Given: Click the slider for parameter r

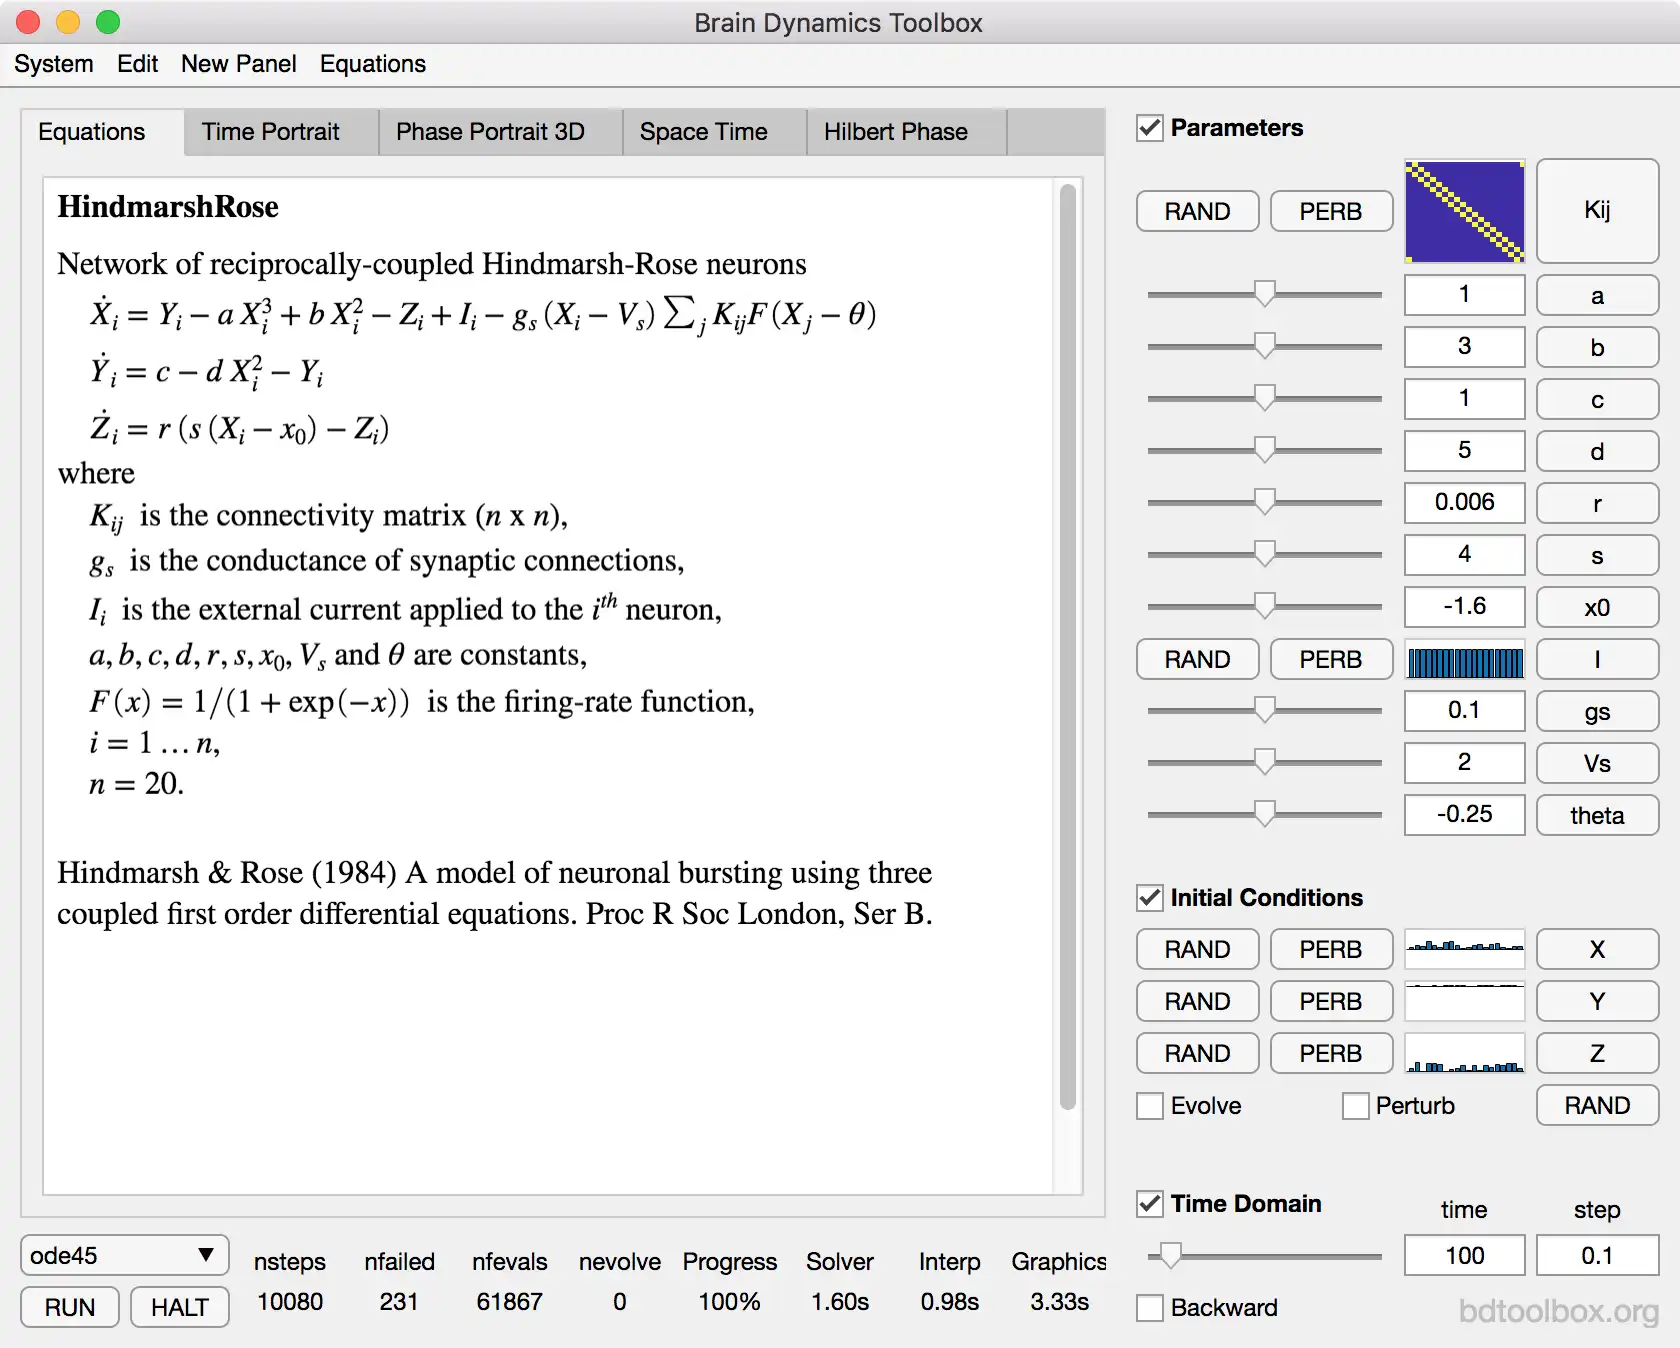Looking at the screenshot, I should (1265, 502).
